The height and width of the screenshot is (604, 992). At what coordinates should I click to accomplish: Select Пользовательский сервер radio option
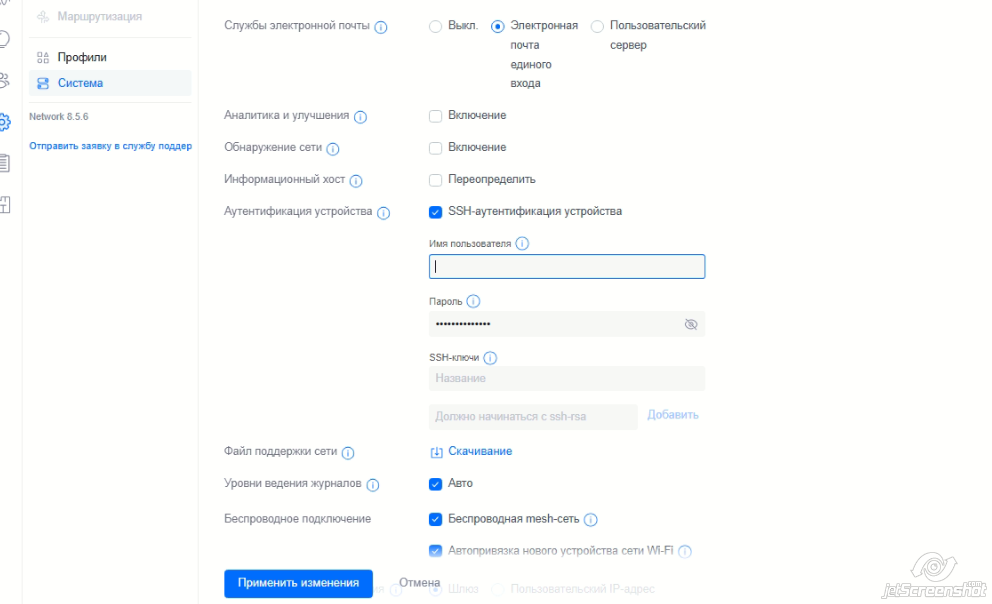(597, 27)
